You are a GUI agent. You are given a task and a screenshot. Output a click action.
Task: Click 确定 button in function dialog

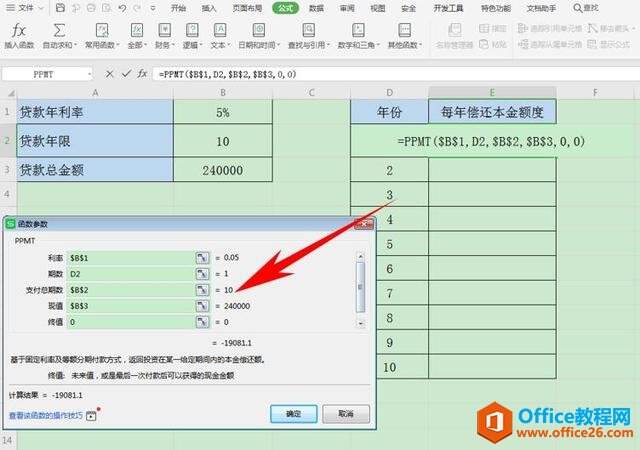pos(293,414)
